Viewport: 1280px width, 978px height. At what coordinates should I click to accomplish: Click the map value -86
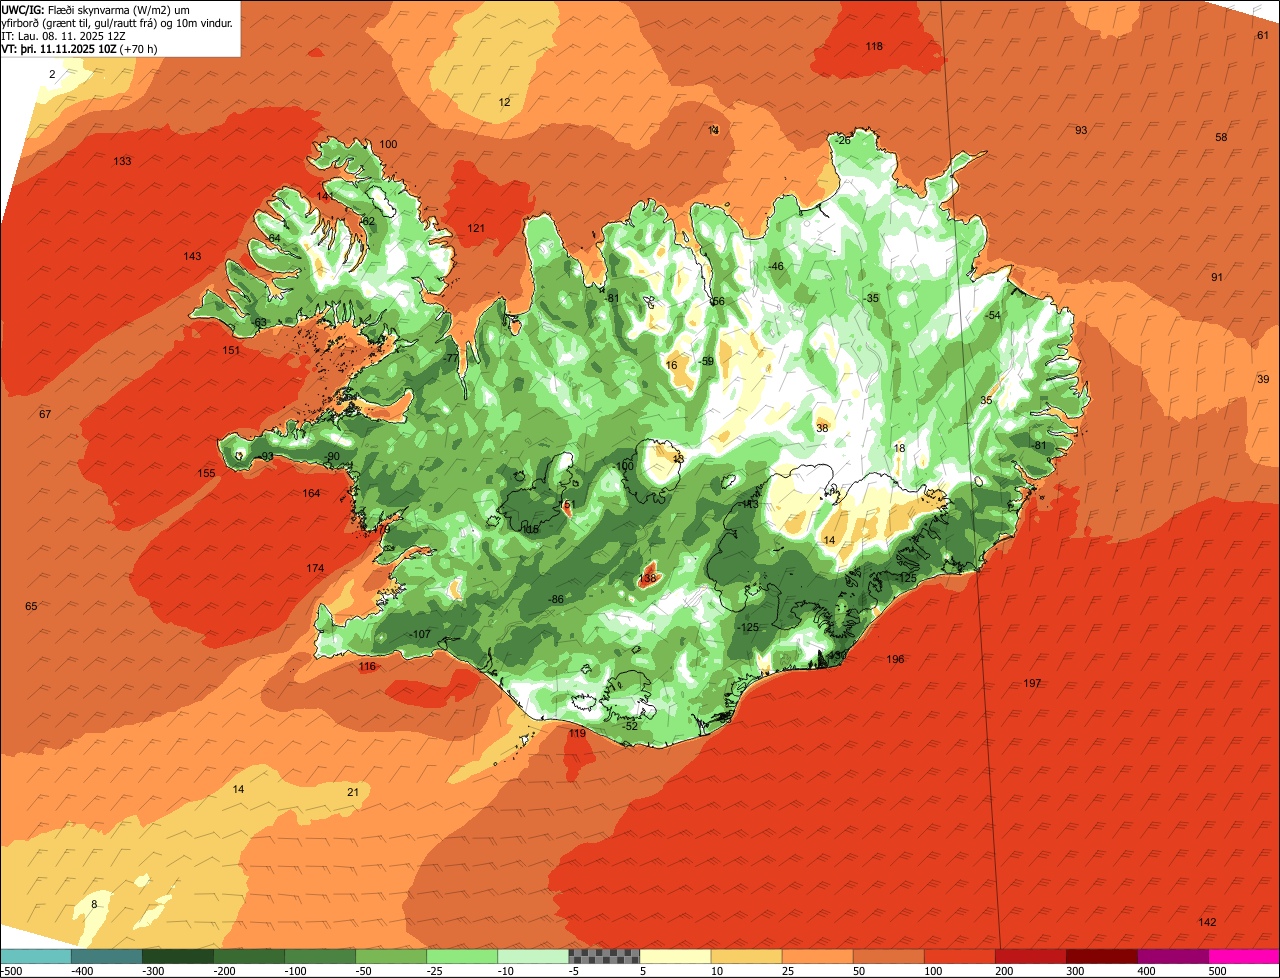pos(556,599)
